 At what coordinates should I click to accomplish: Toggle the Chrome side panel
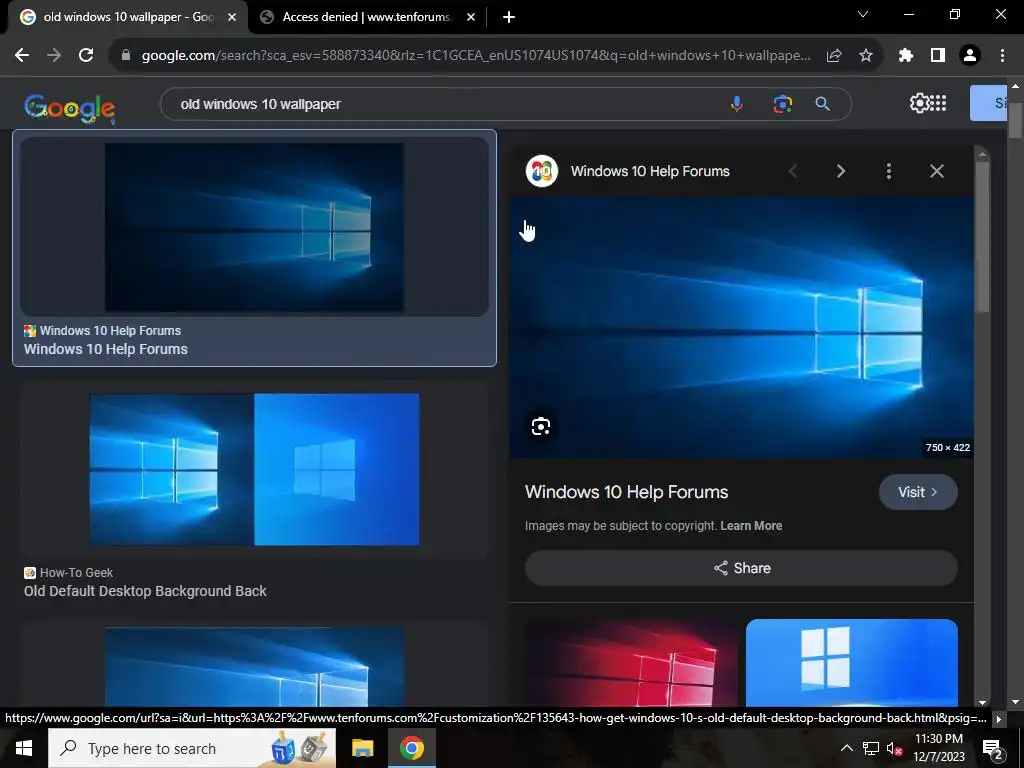tap(938, 56)
